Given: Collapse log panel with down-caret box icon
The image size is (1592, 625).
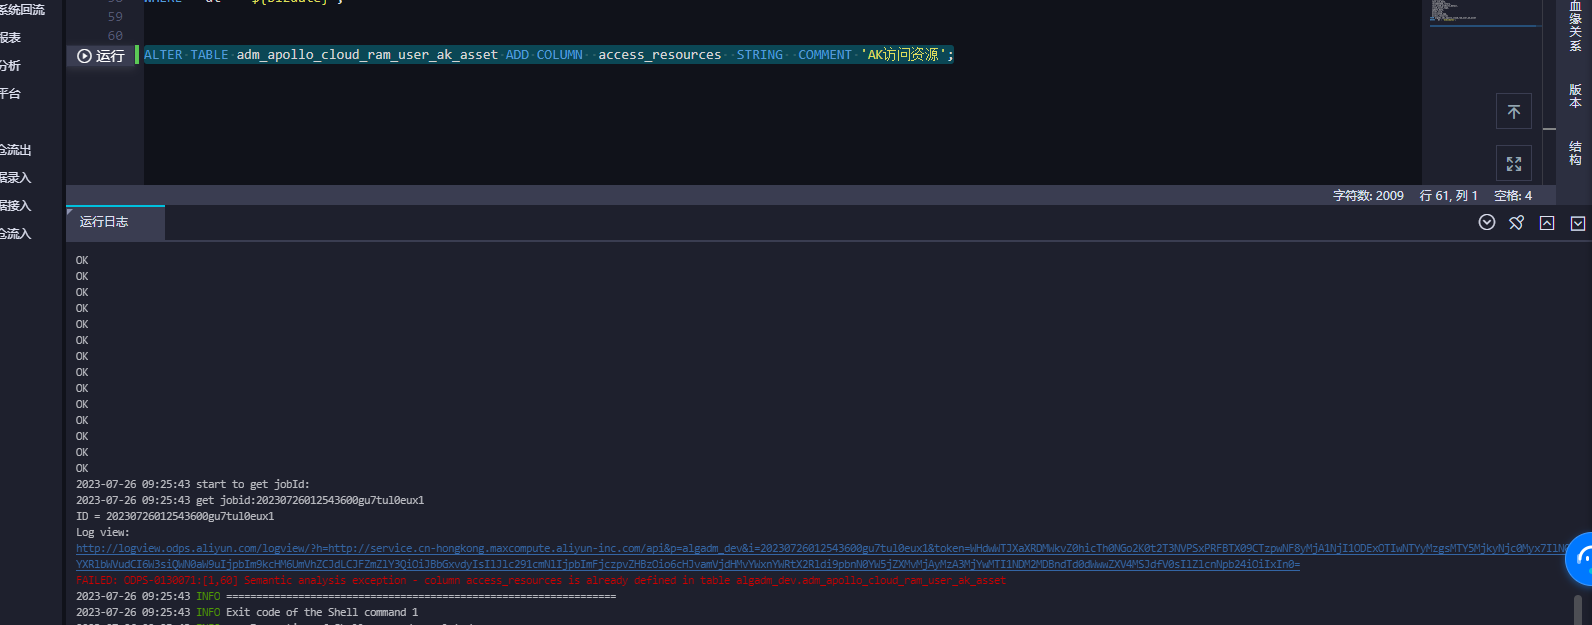Looking at the screenshot, I should 1578,223.
